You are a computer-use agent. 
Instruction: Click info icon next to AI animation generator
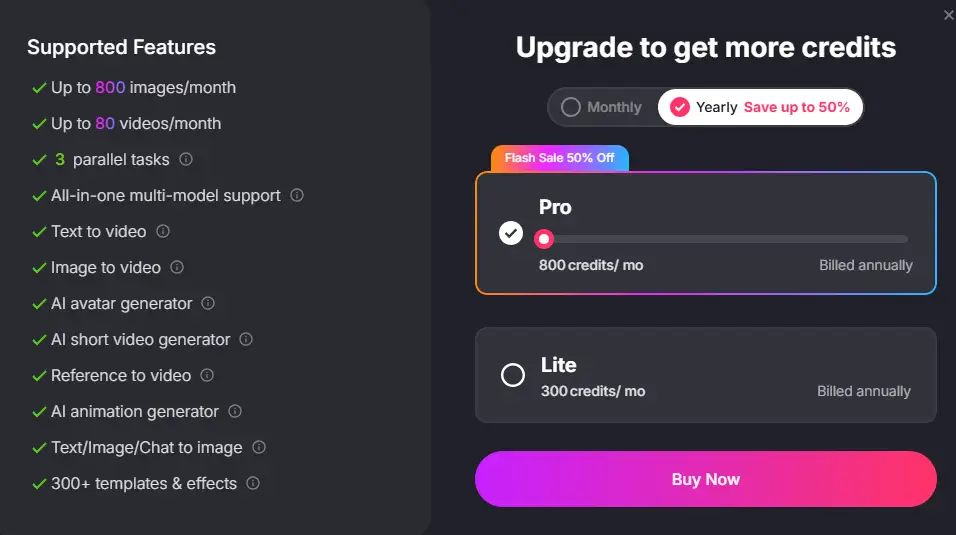point(235,411)
